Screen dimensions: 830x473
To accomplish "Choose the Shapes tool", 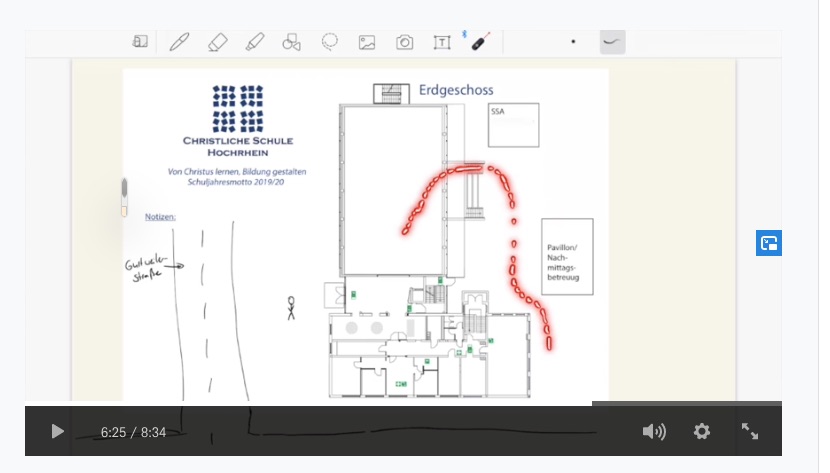I will click(291, 42).
